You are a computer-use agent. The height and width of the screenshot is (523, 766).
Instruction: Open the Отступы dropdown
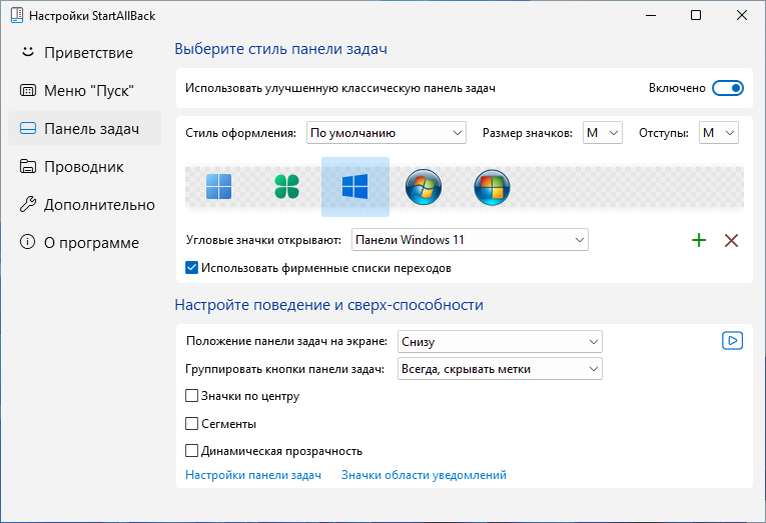(x=719, y=133)
